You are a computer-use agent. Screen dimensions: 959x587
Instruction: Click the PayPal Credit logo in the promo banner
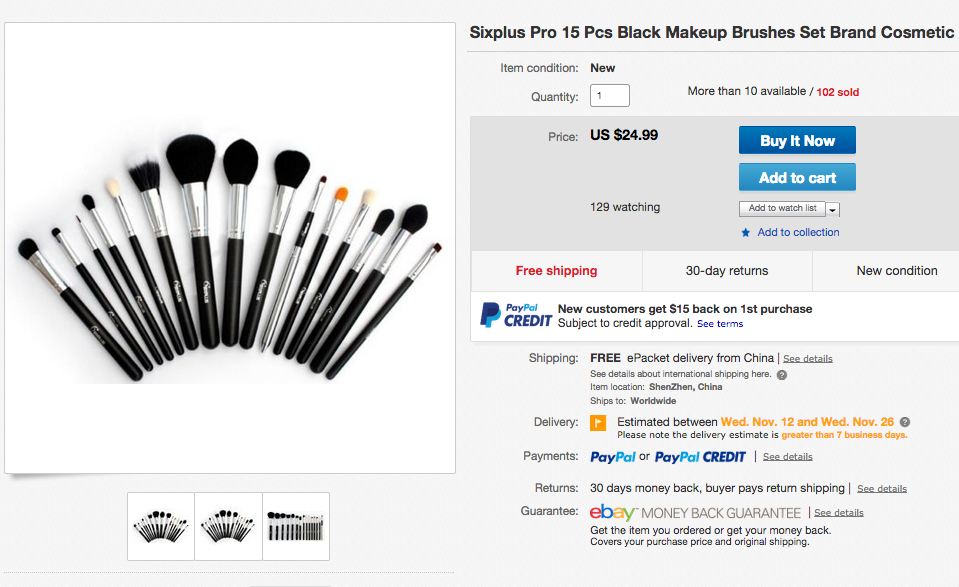[x=516, y=315]
